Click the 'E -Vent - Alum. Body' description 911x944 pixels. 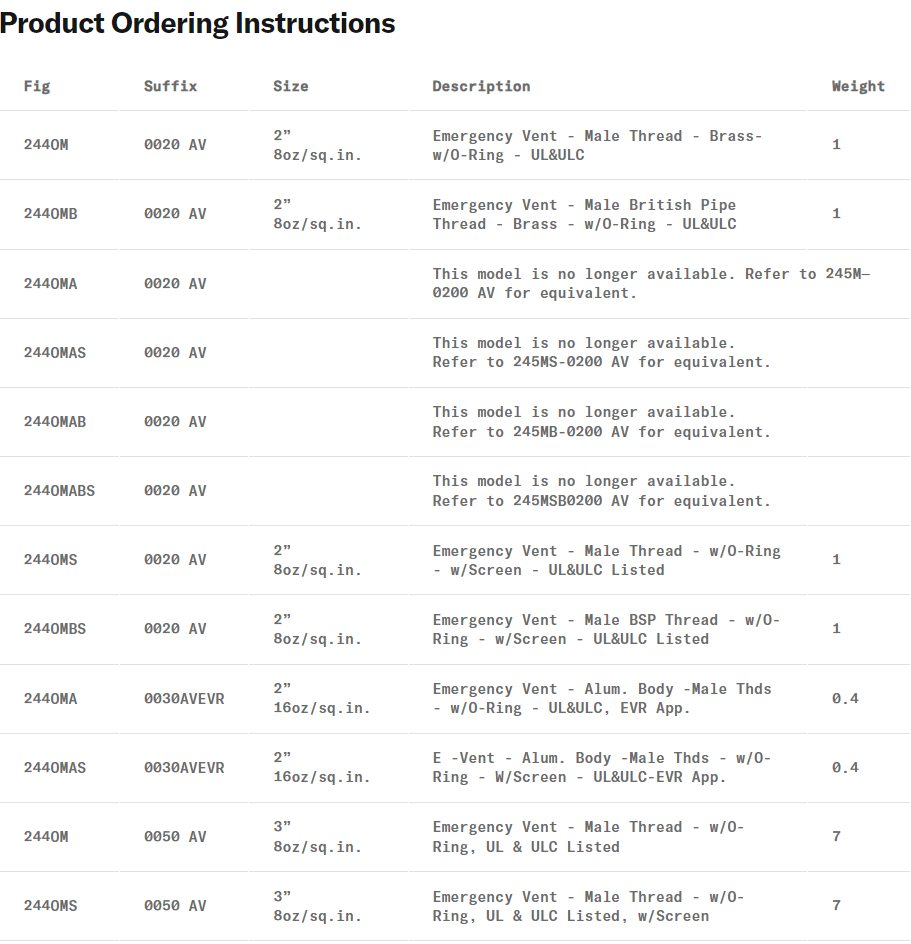coord(601,768)
